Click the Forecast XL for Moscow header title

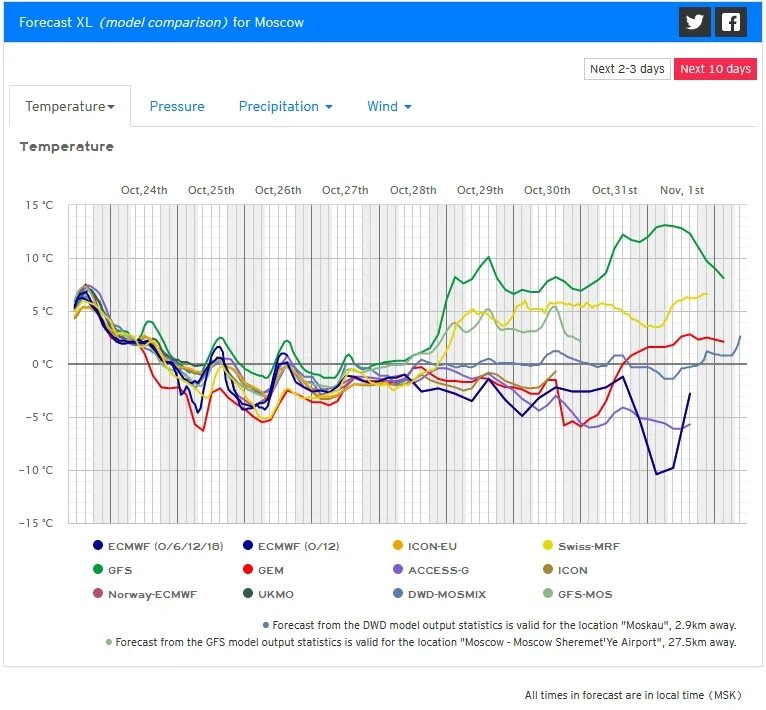[161, 22]
